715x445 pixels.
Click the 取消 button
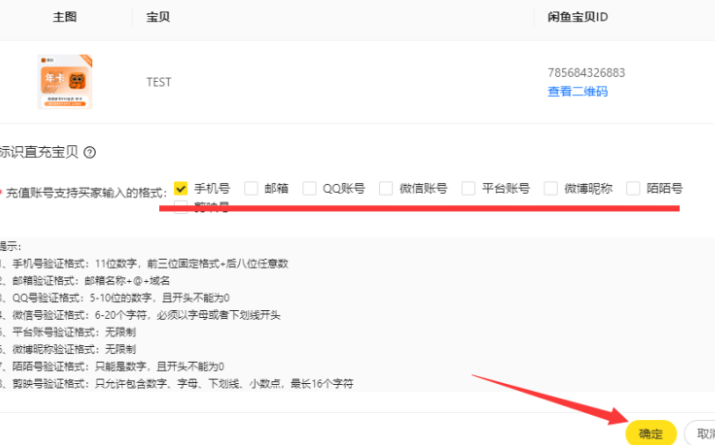click(704, 433)
